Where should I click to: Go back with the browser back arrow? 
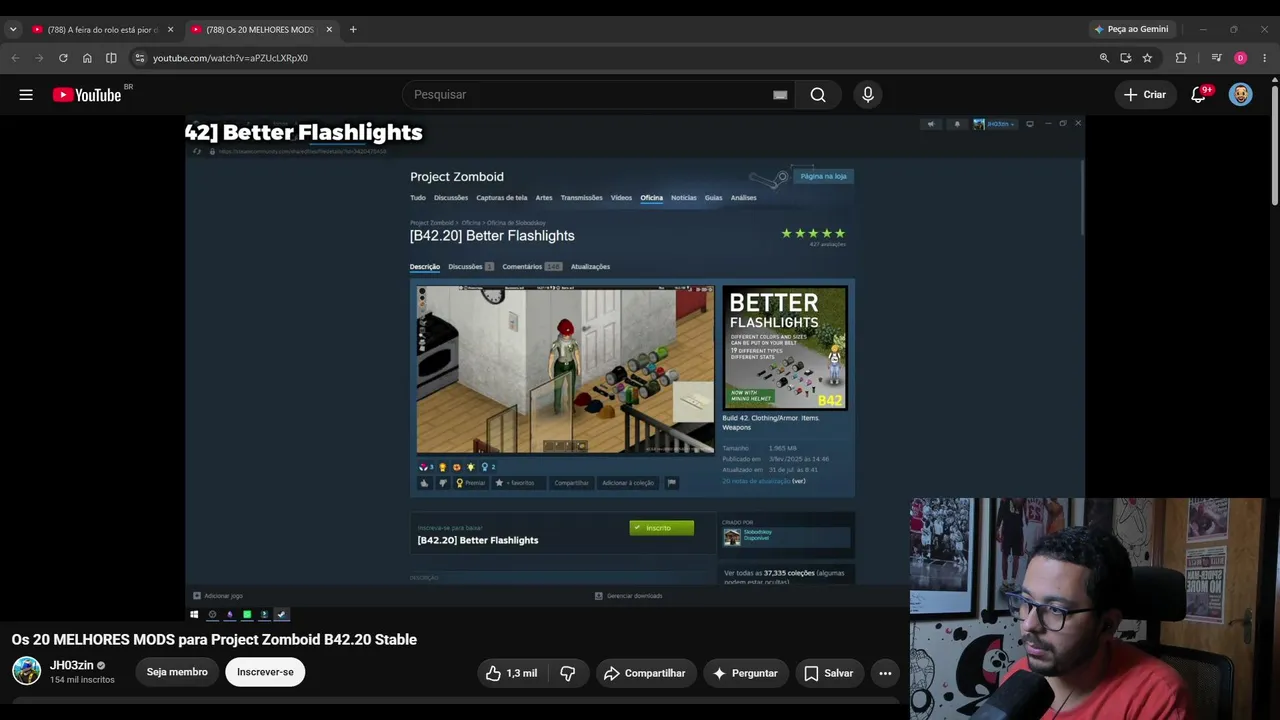click(x=15, y=58)
